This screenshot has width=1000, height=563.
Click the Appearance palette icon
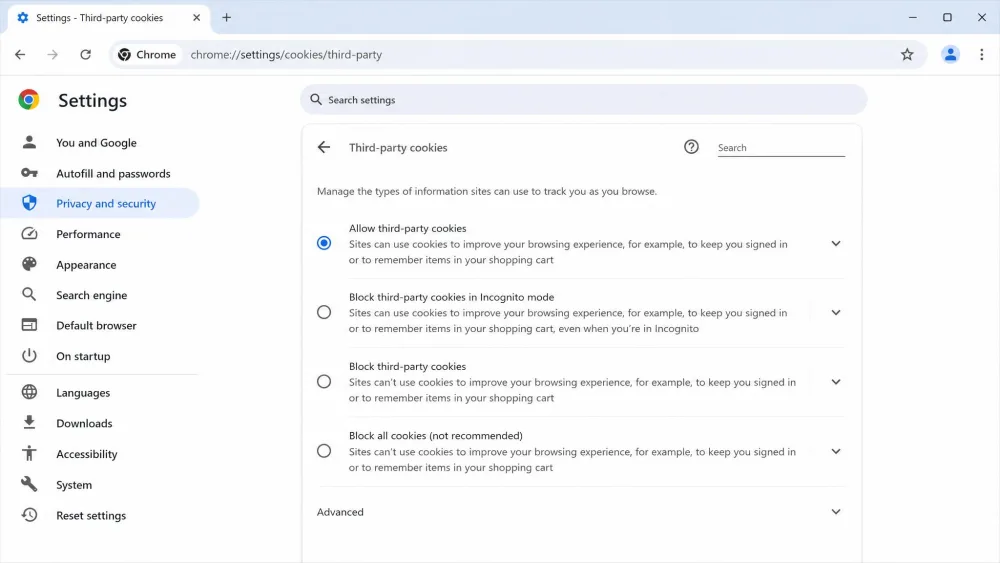tap(29, 264)
